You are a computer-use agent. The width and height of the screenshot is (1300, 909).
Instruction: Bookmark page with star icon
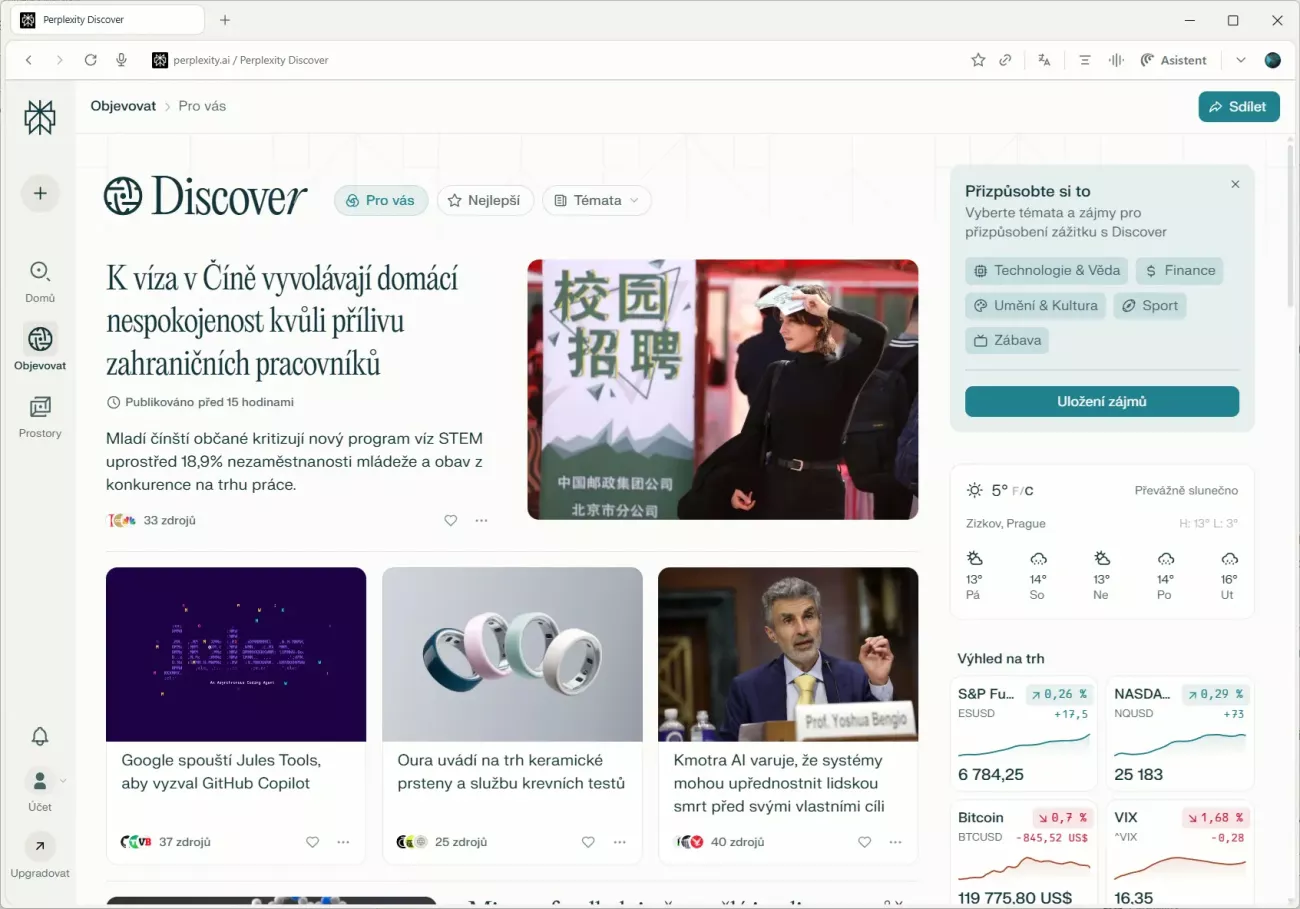(978, 60)
